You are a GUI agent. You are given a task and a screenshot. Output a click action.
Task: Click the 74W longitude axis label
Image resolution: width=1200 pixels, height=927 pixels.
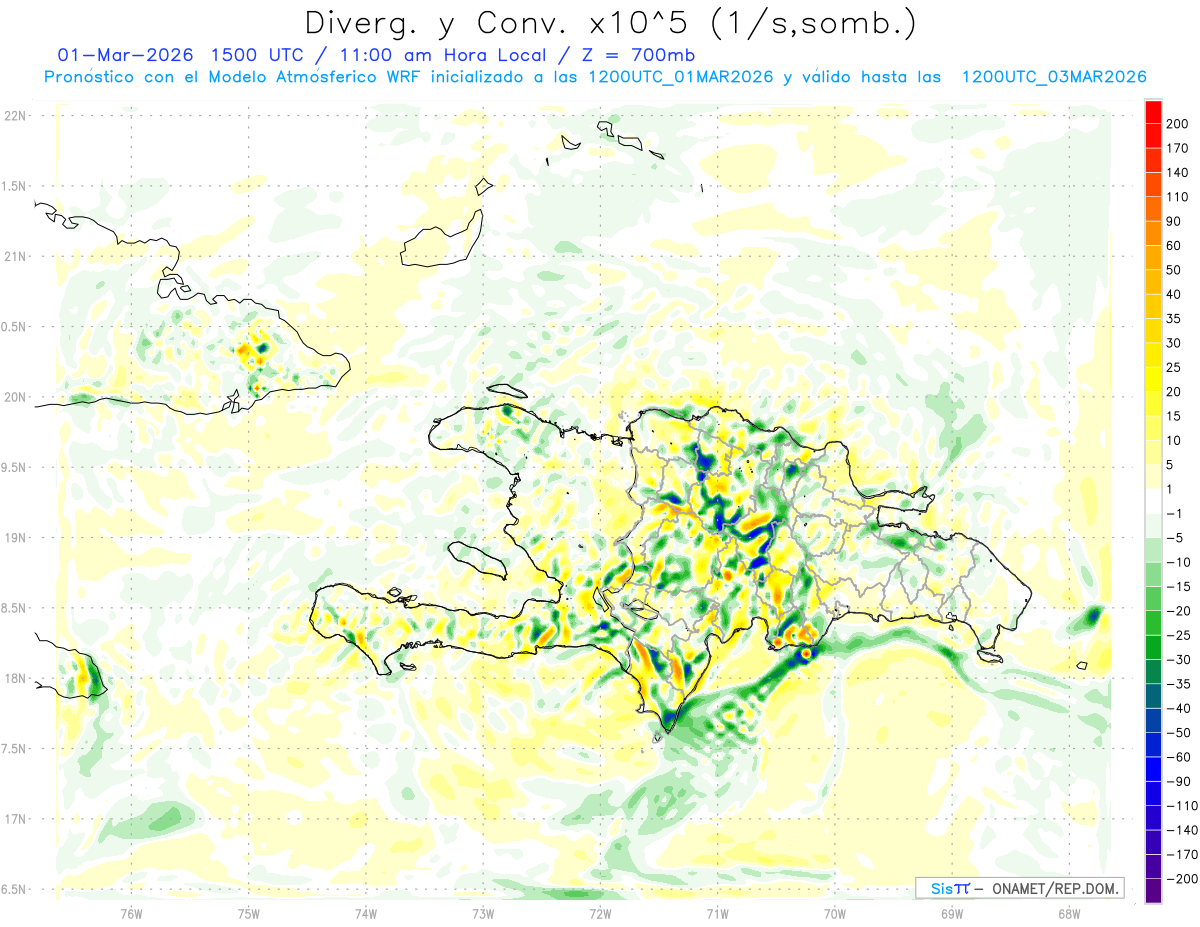coord(366,912)
